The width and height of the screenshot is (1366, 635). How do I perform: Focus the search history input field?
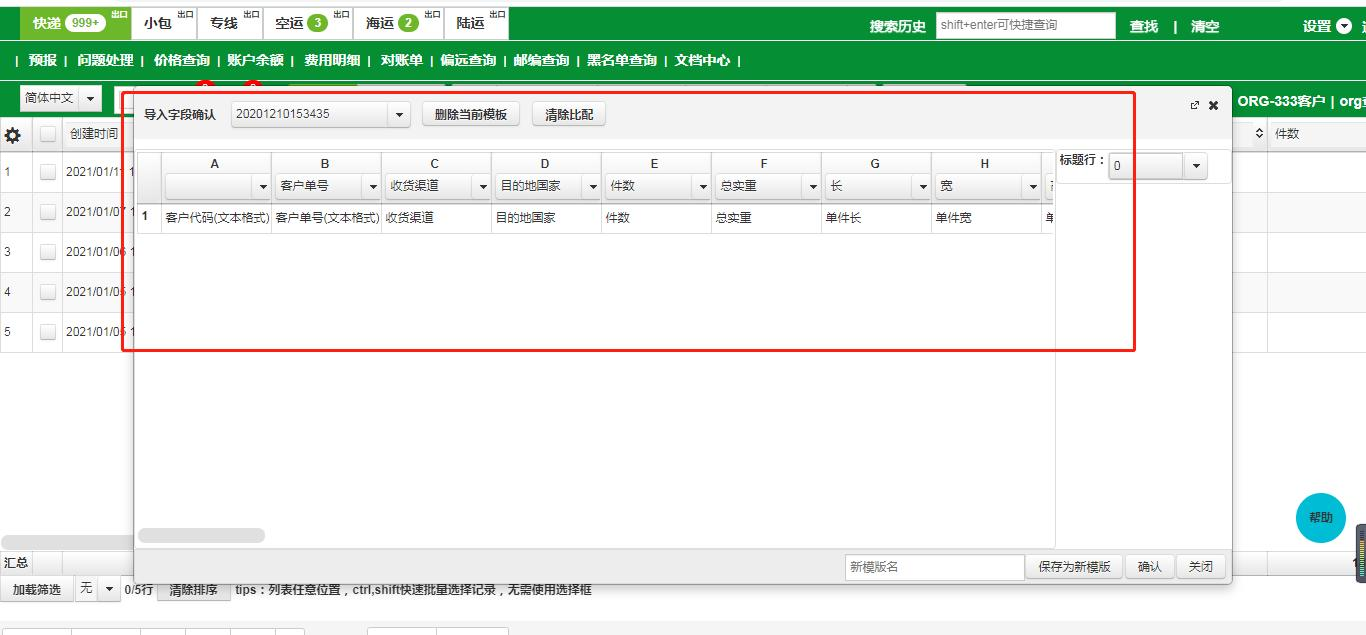tap(1025, 26)
